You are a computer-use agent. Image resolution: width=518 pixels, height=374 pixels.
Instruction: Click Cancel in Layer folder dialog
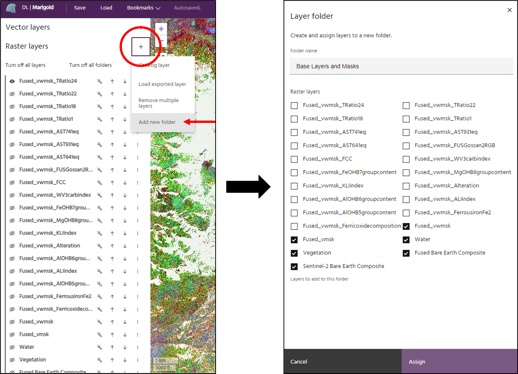[343, 362]
